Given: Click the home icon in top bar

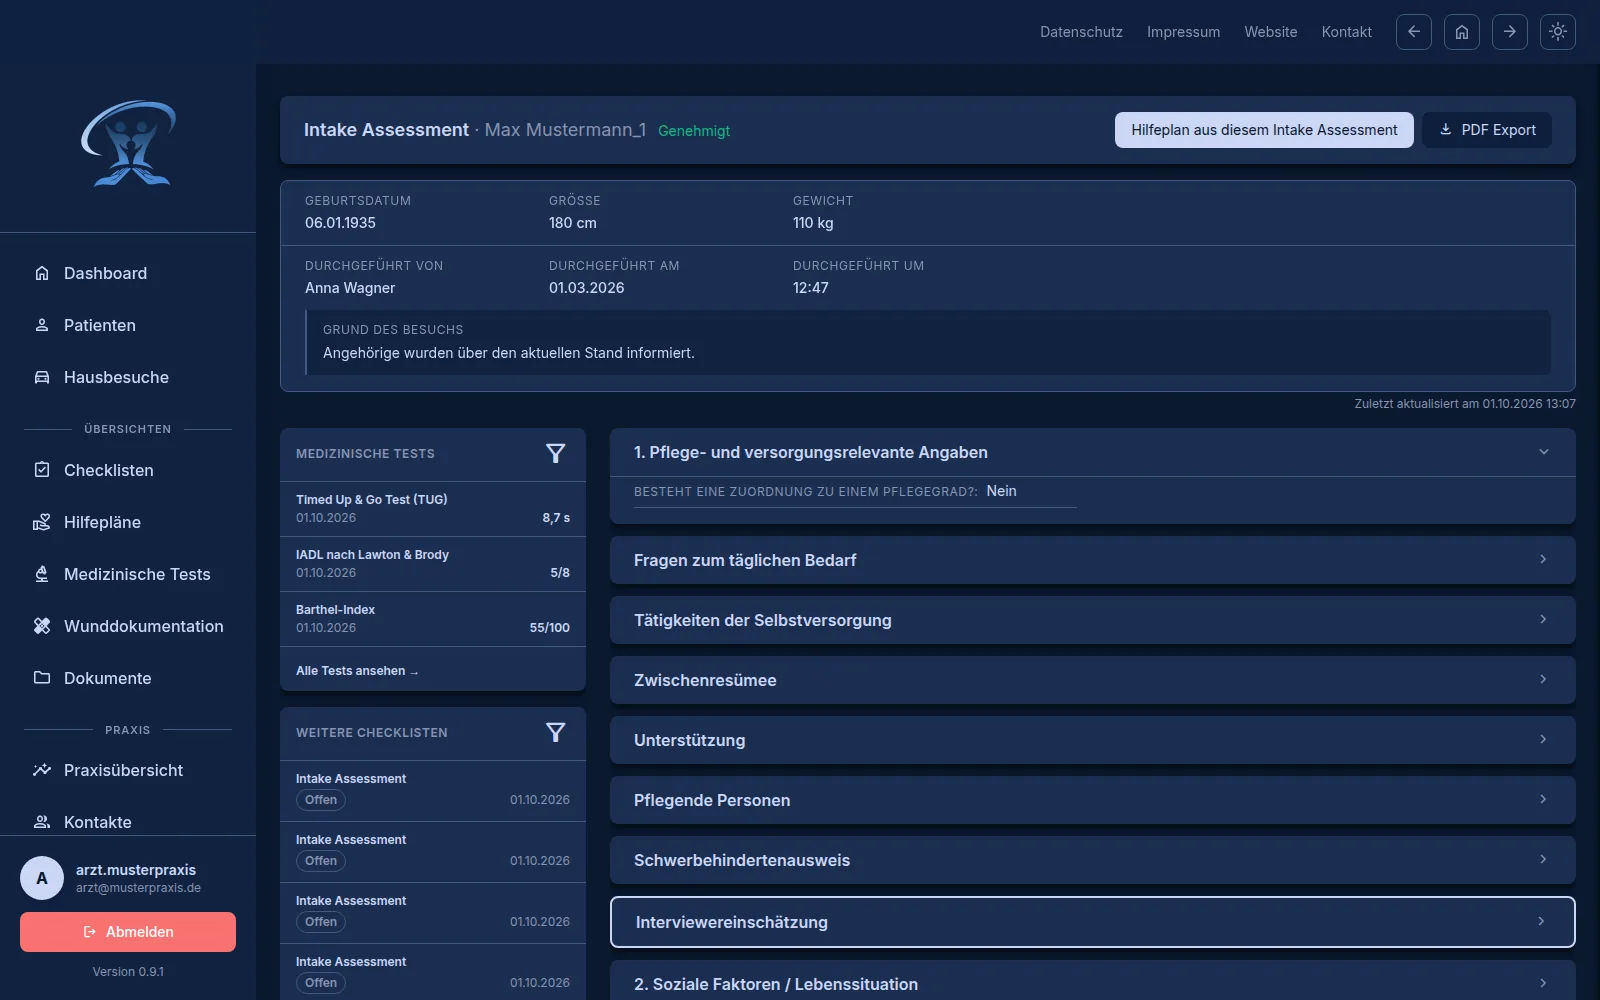Looking at the screenshot, I should pyautogui.click(x=1462, y=32).
